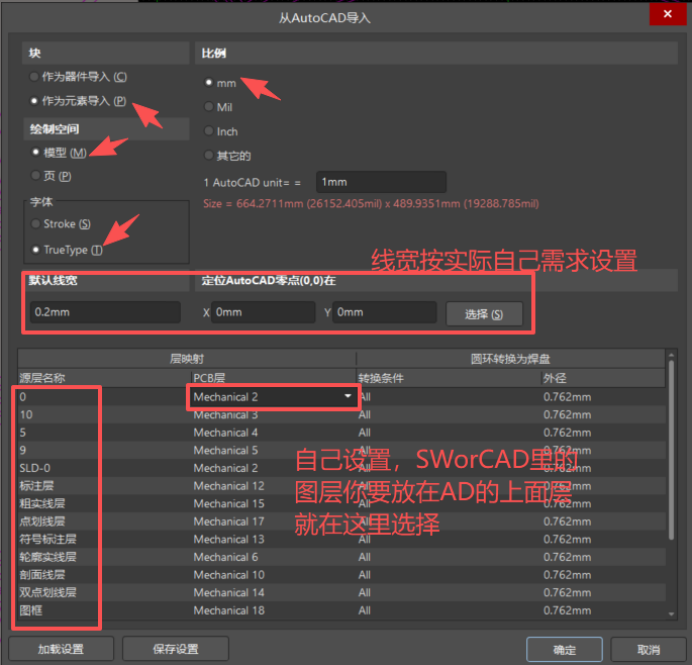This screenshot has height=665, width=692.
Task: Cancel with the 取消 button
Action: 648,650
